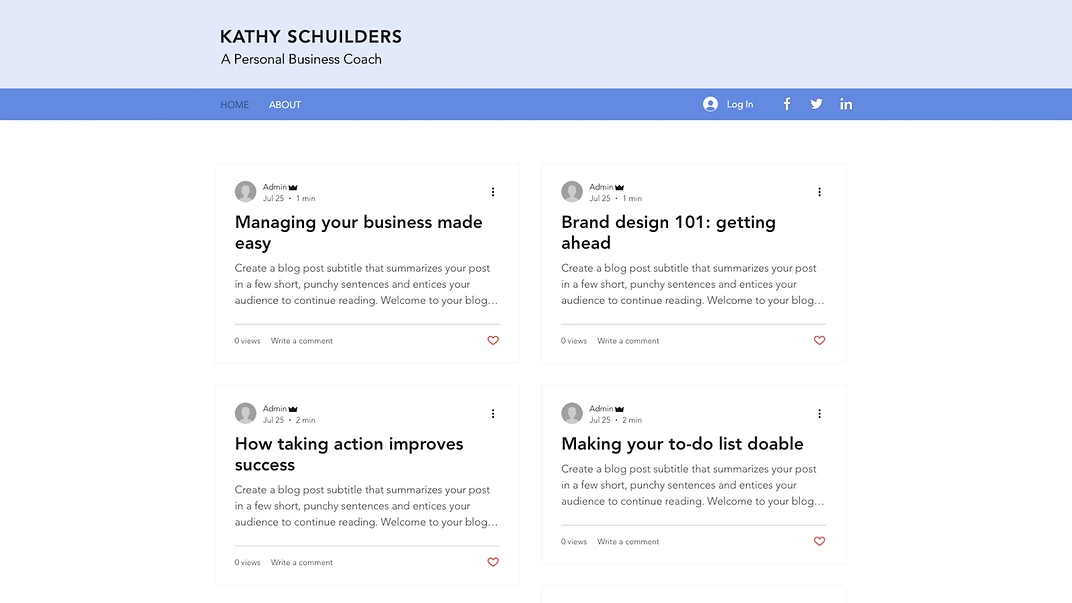Open more actions menu on 'Managing your business' post
Viewport: 1072px width, 603px height.
click(x=493, y=192)
